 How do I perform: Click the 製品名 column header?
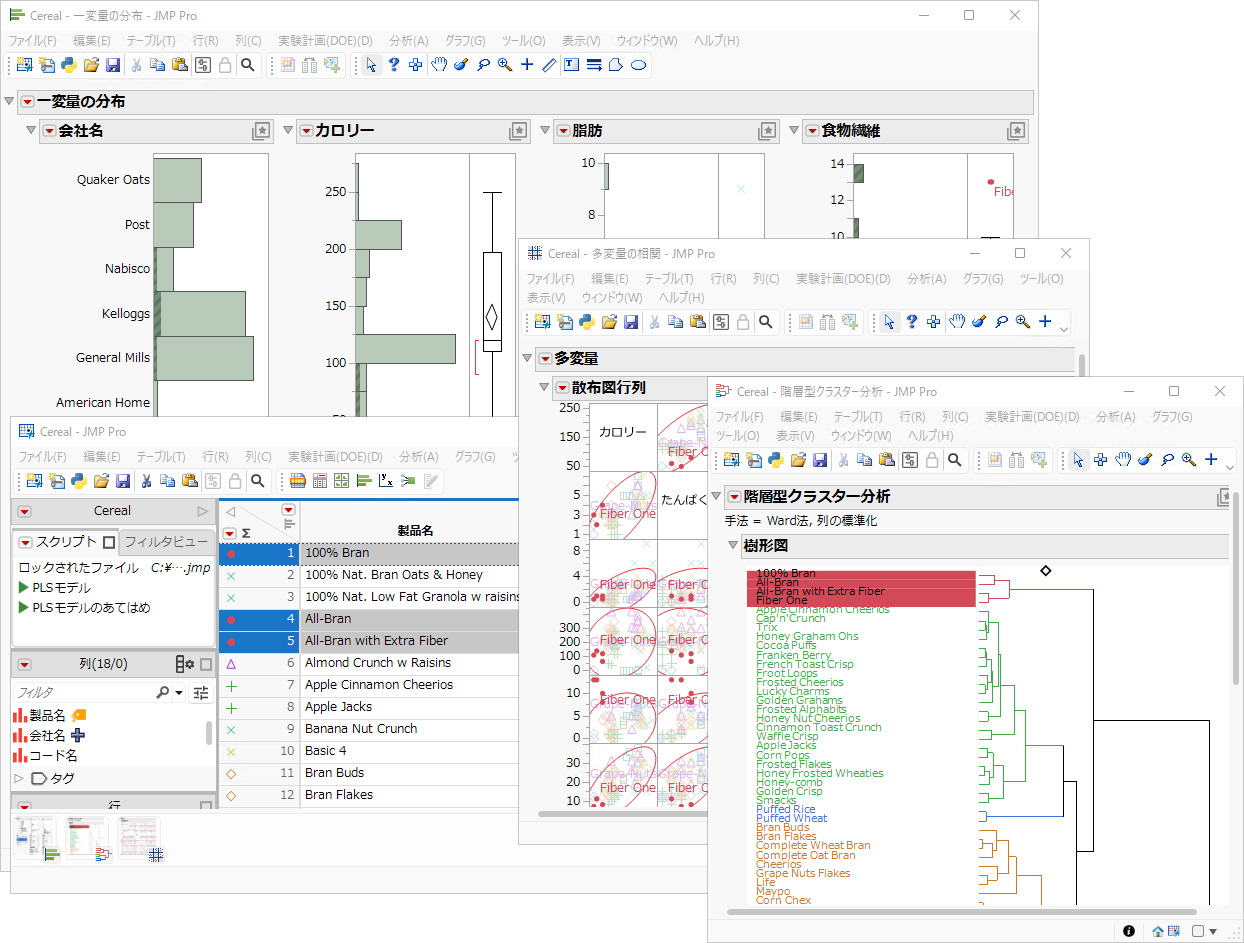coord(415,531)
